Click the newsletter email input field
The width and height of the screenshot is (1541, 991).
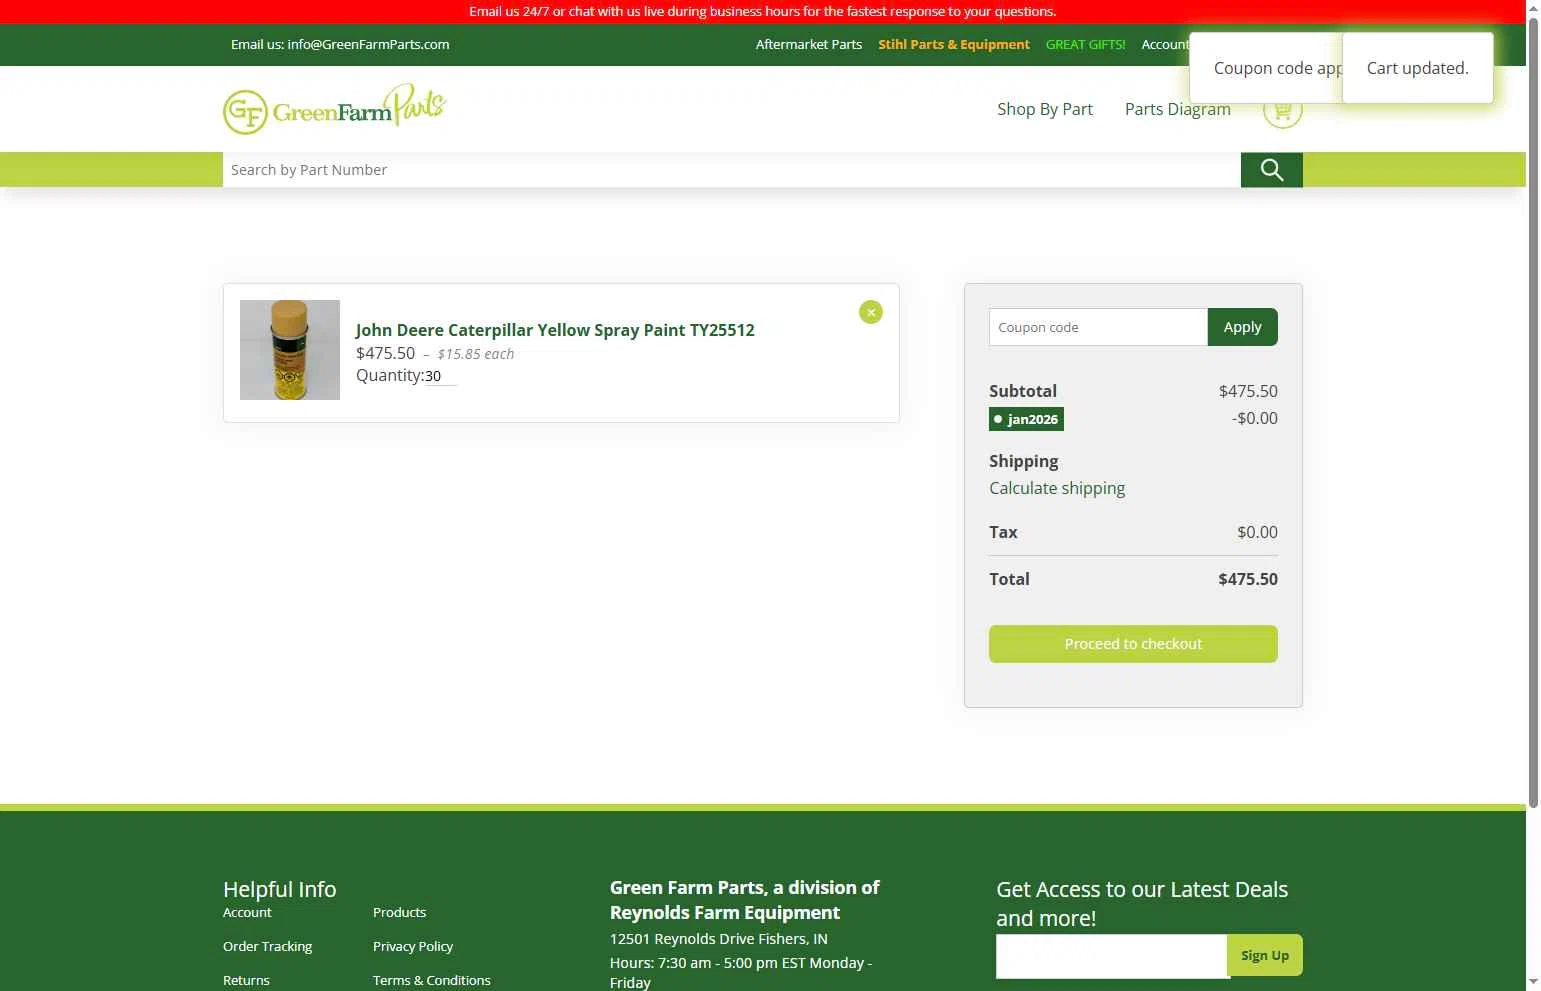click(1111, 956)
